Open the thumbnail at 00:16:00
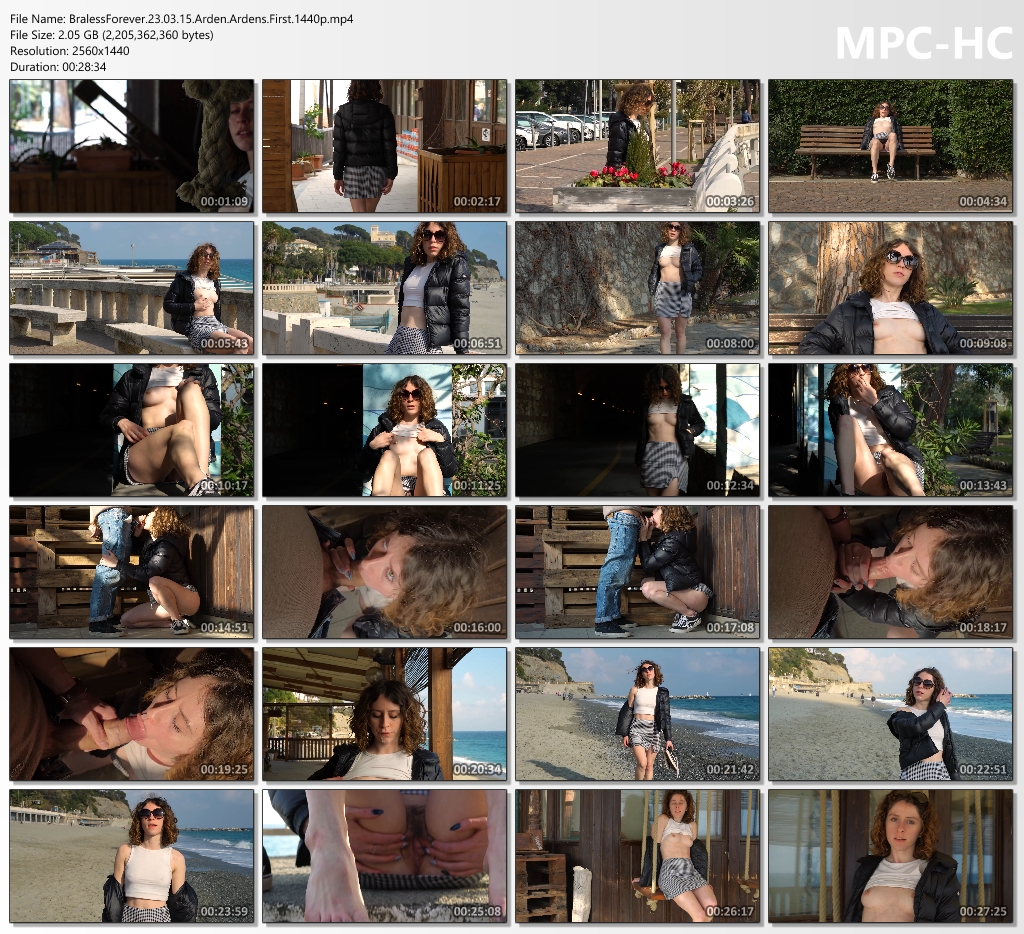 click(x=385, y=572)
